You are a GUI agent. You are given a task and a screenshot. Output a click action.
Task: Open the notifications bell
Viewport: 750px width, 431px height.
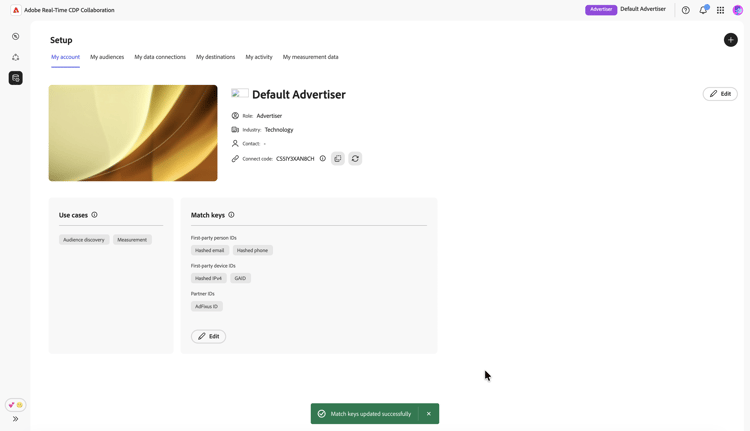703,10
